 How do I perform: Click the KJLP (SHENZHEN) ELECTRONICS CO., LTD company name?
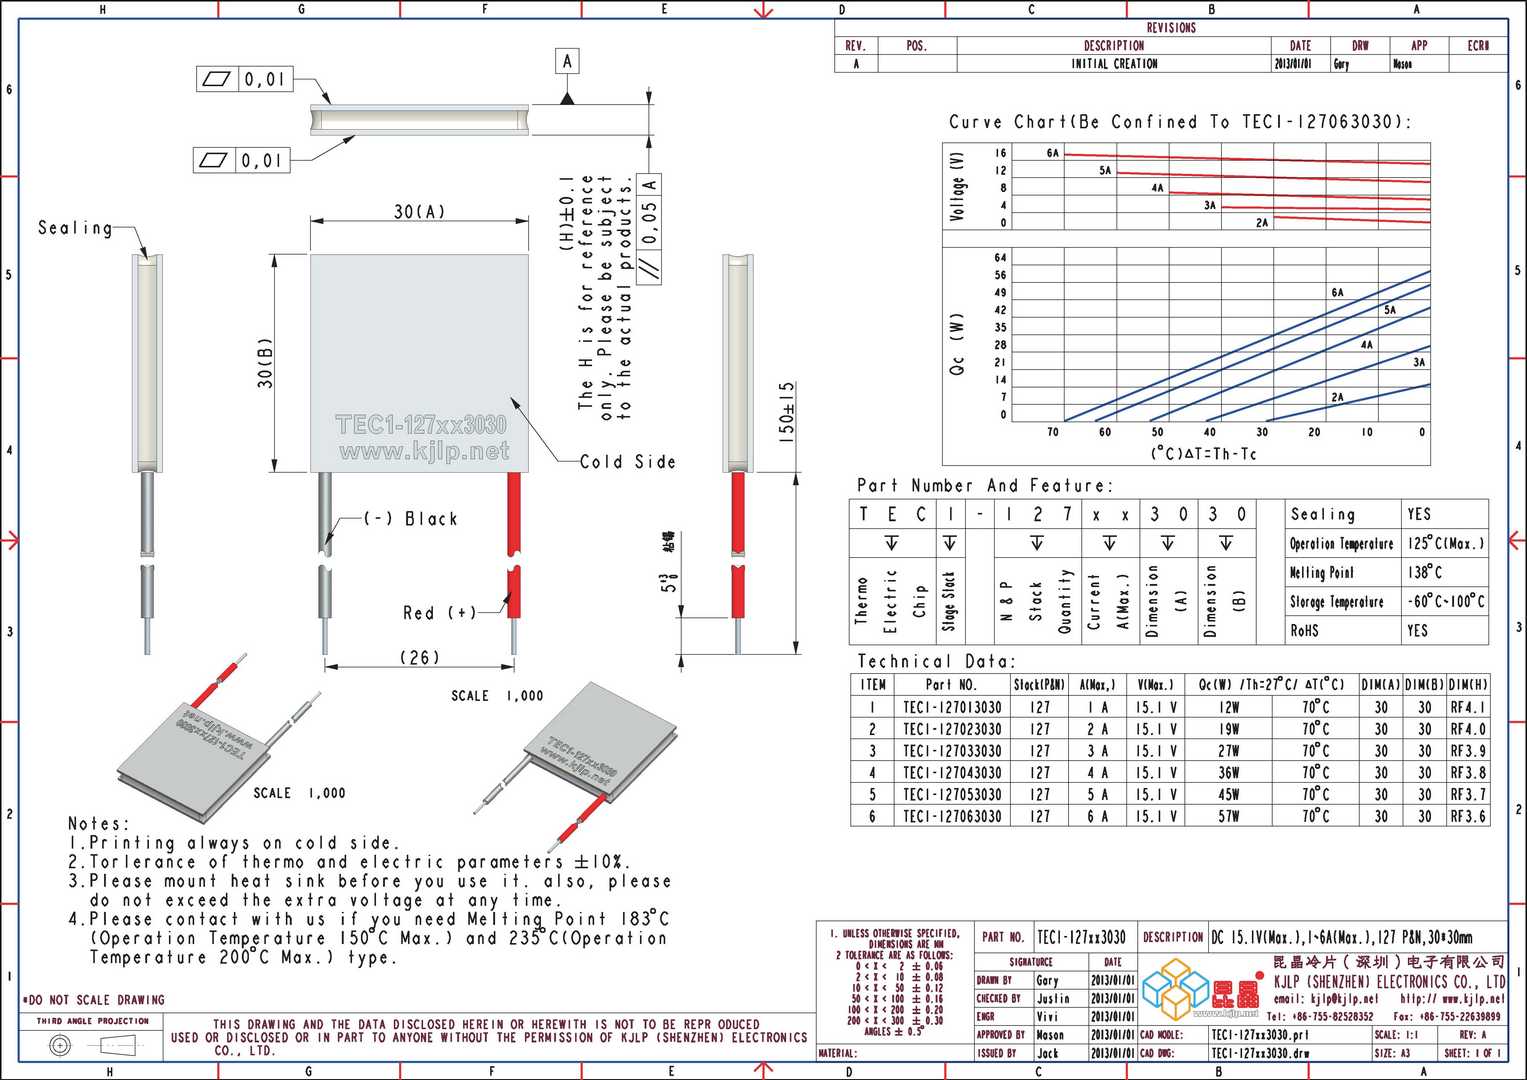(1388, 981)
